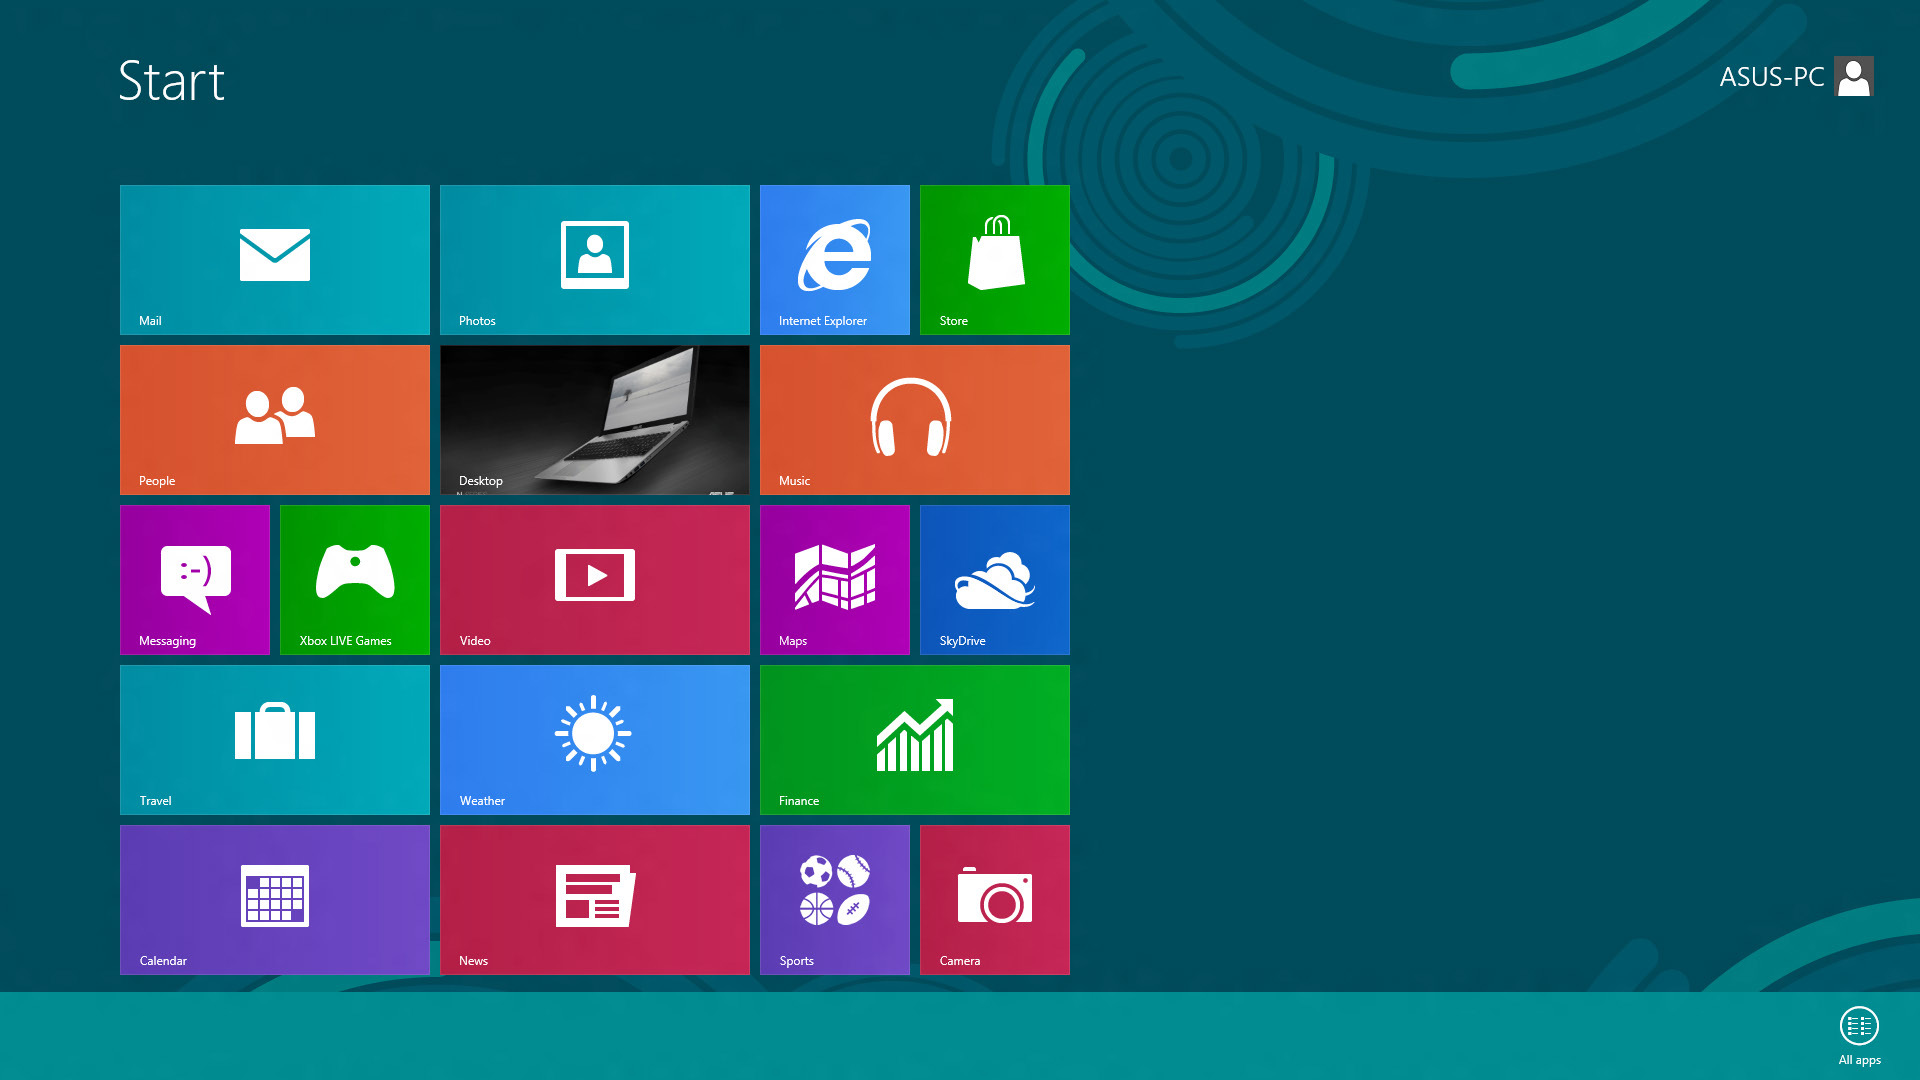1920x1080 pixels.
Task: Open the Calendar app
Action: [274, 899]
